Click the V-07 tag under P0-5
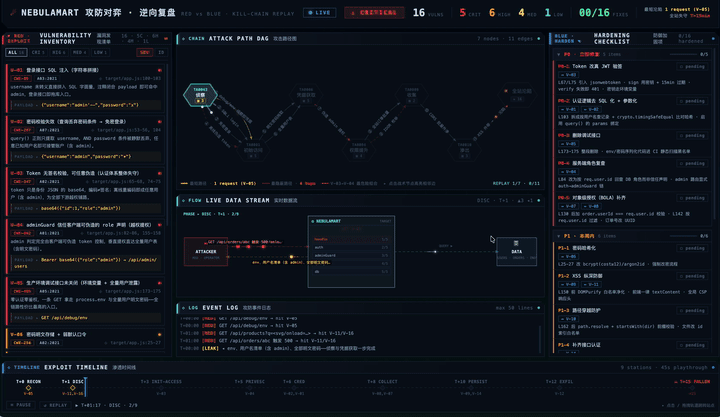 [x=568, y=206]
